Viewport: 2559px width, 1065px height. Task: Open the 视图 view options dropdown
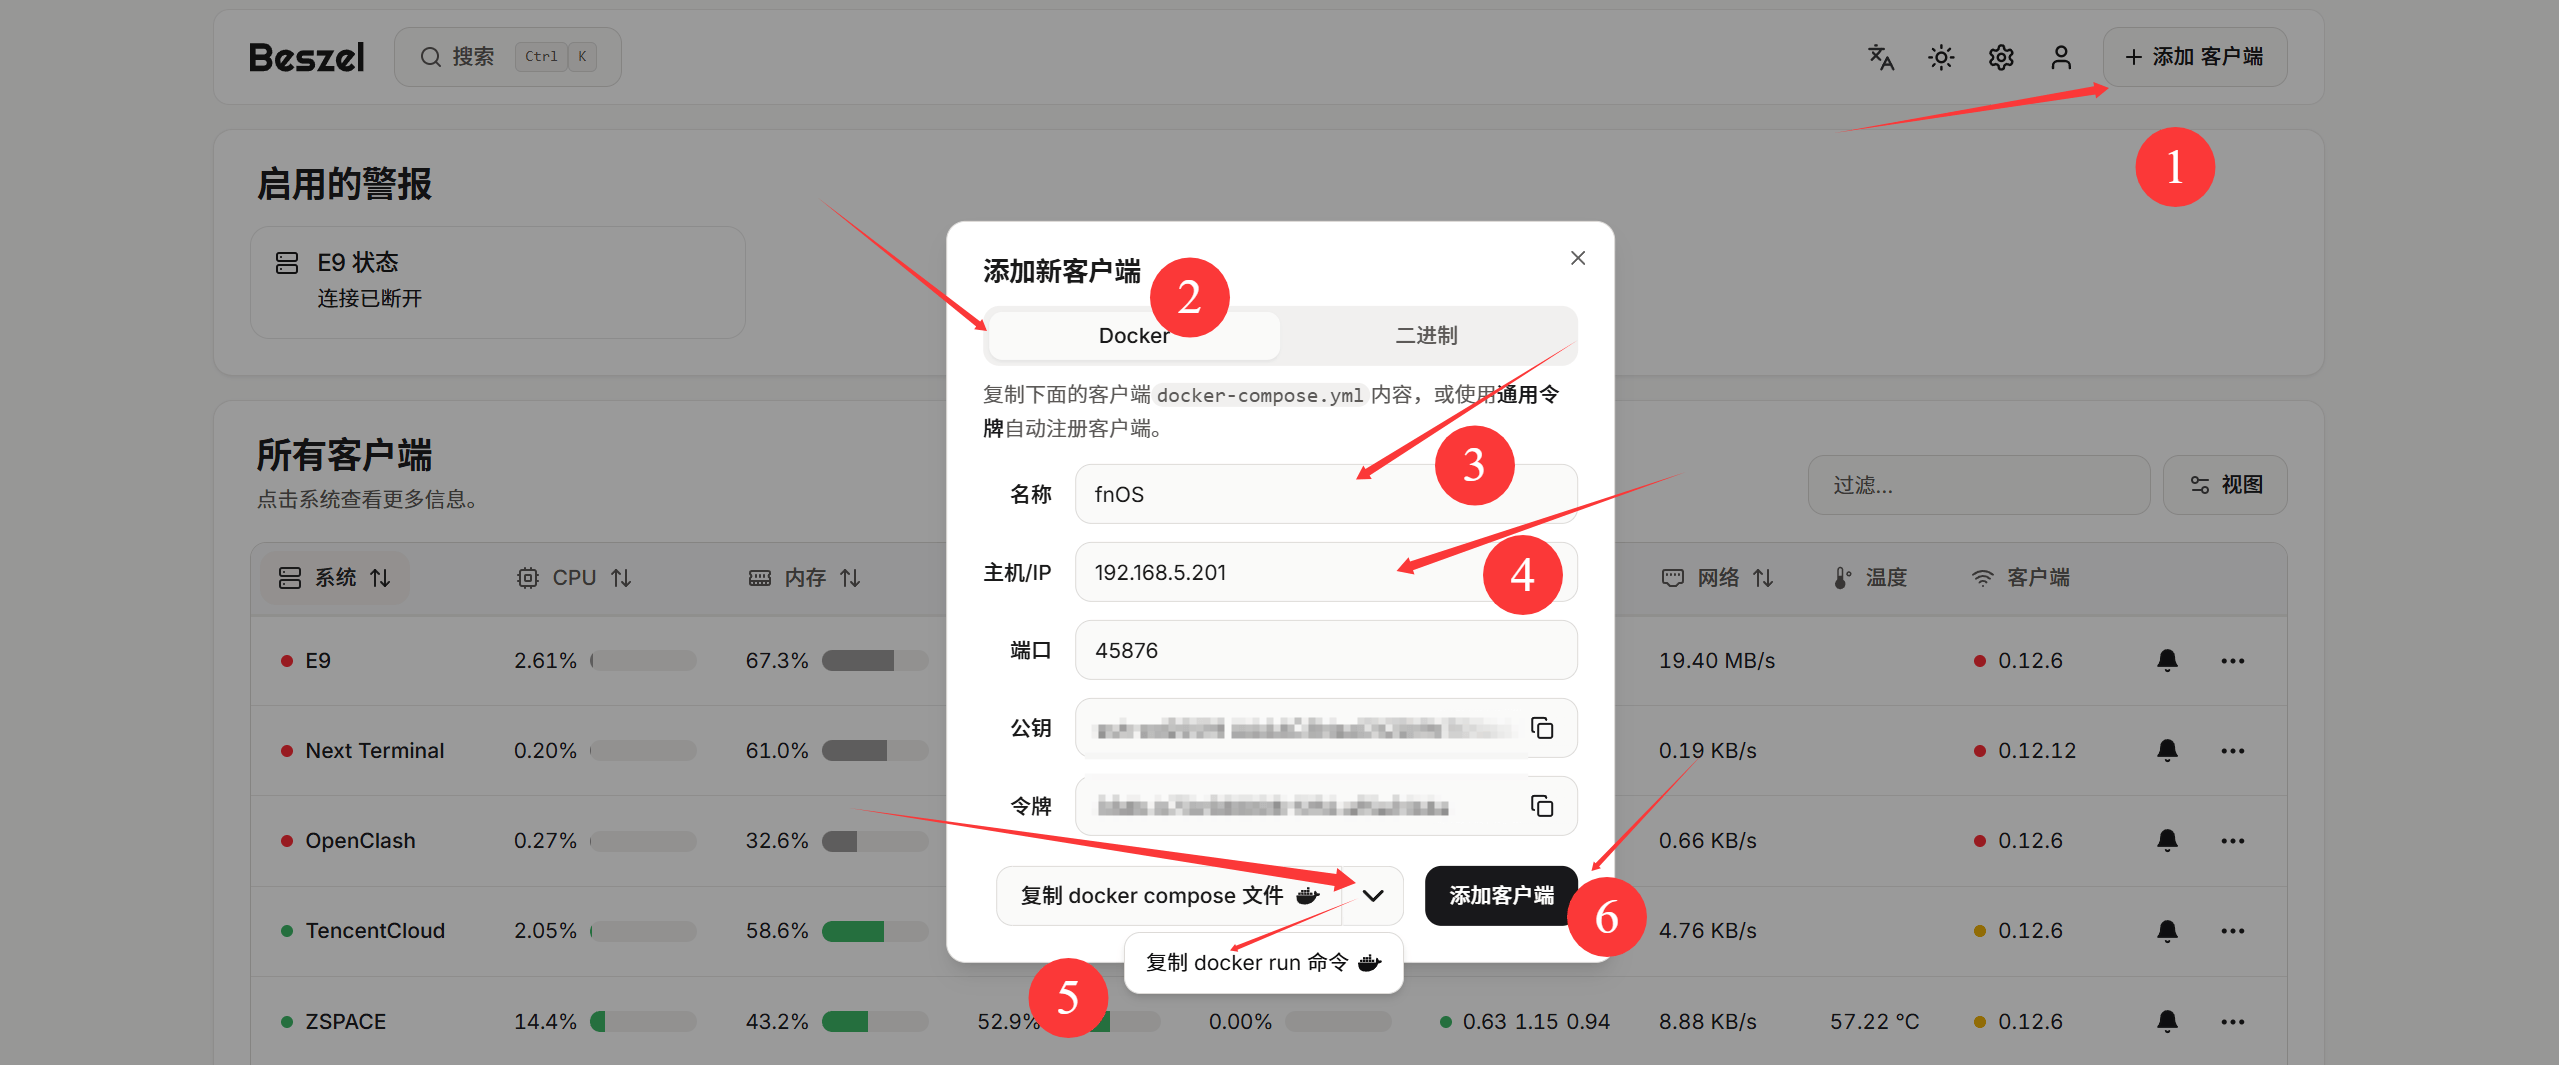pyautogui.click(x=2225, y=485)
